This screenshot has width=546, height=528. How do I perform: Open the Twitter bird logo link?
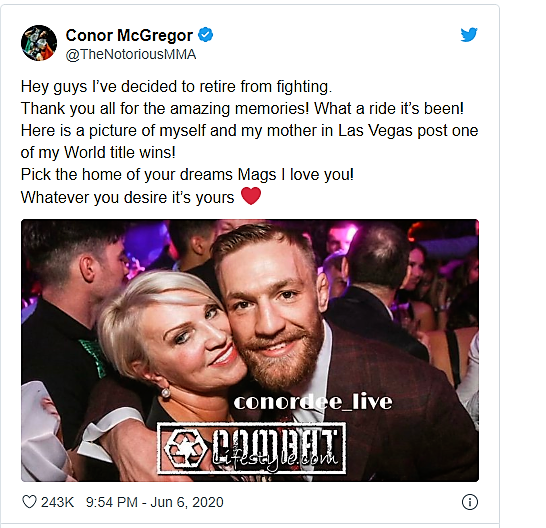(x=469, y=35)
